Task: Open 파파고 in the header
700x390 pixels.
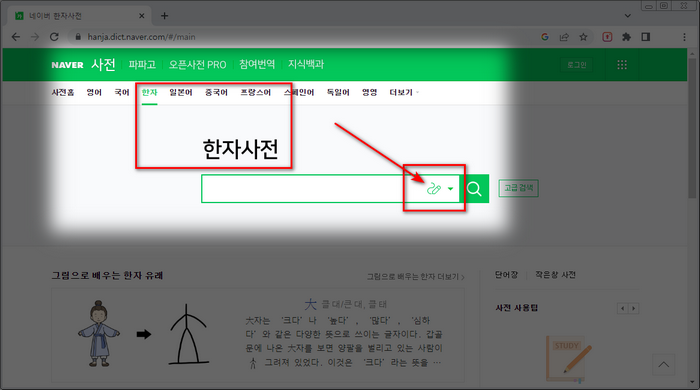Action: click(142, 65)
